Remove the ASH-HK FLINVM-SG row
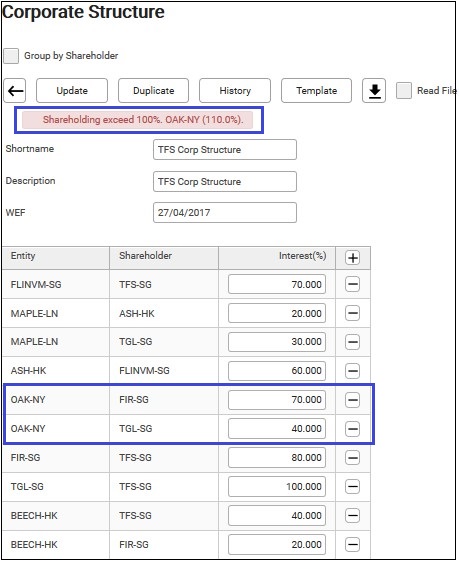 coord(353,371)
